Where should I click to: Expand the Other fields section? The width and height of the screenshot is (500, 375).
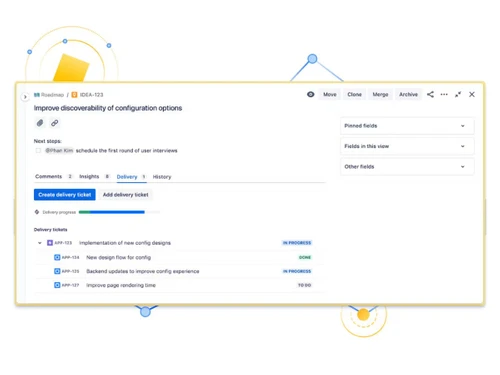(407, 167)
